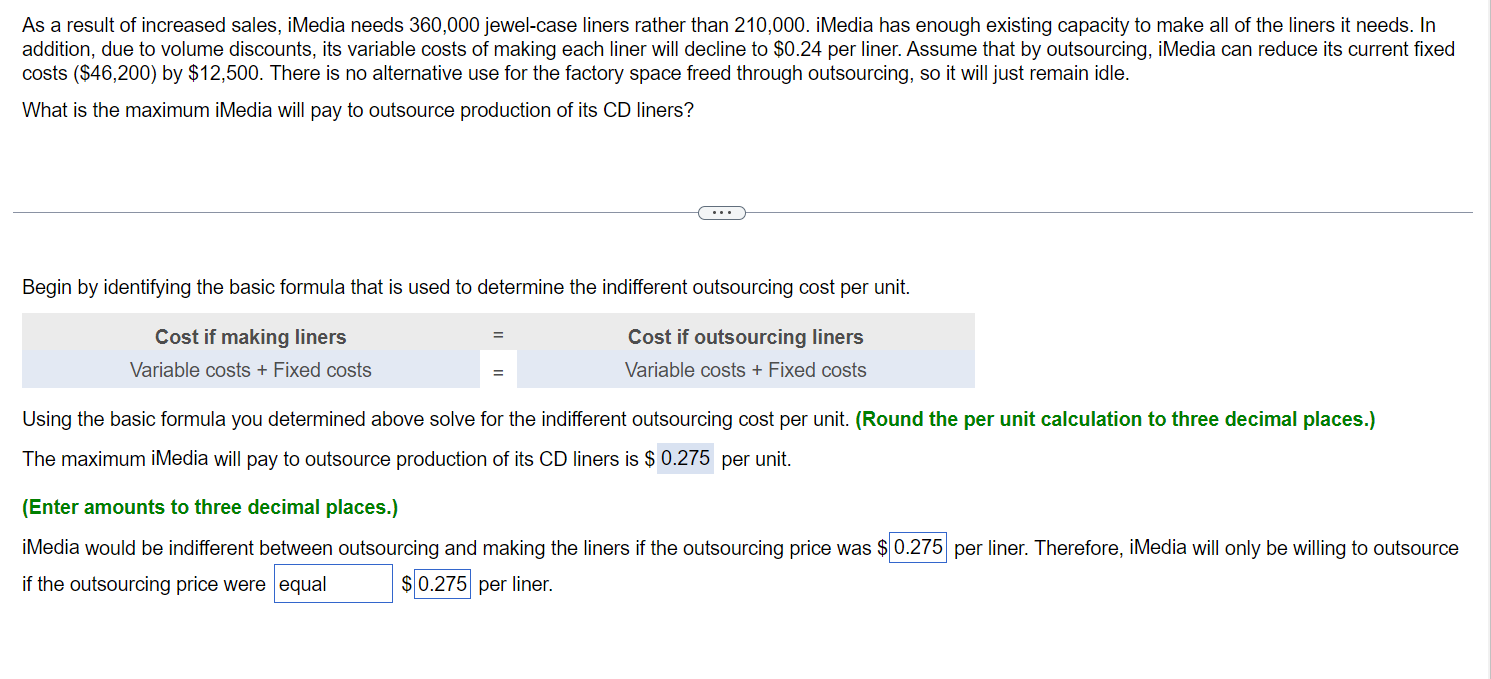Viewport: 1491px width, 679px height.
Task: Click green 'Round the per unit calculation' hint
Action: click(1115, 419)
